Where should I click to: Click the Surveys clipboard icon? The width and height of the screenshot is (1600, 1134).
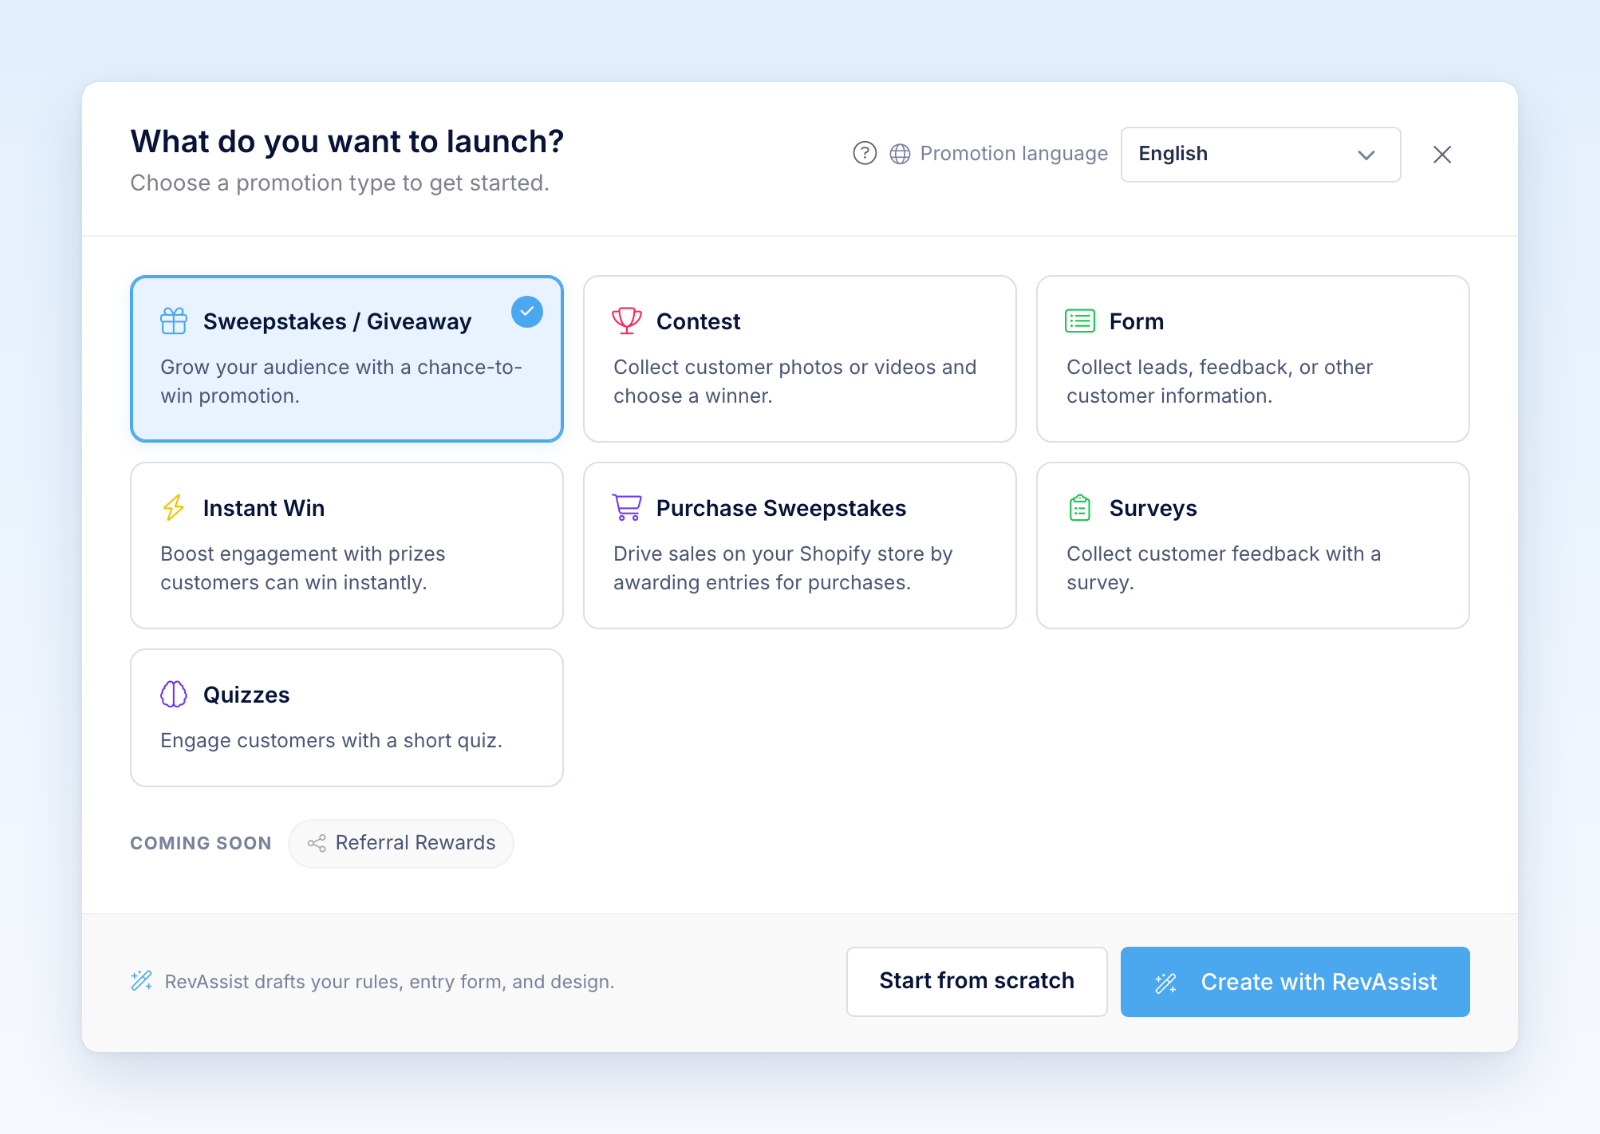coord(1080,508)
